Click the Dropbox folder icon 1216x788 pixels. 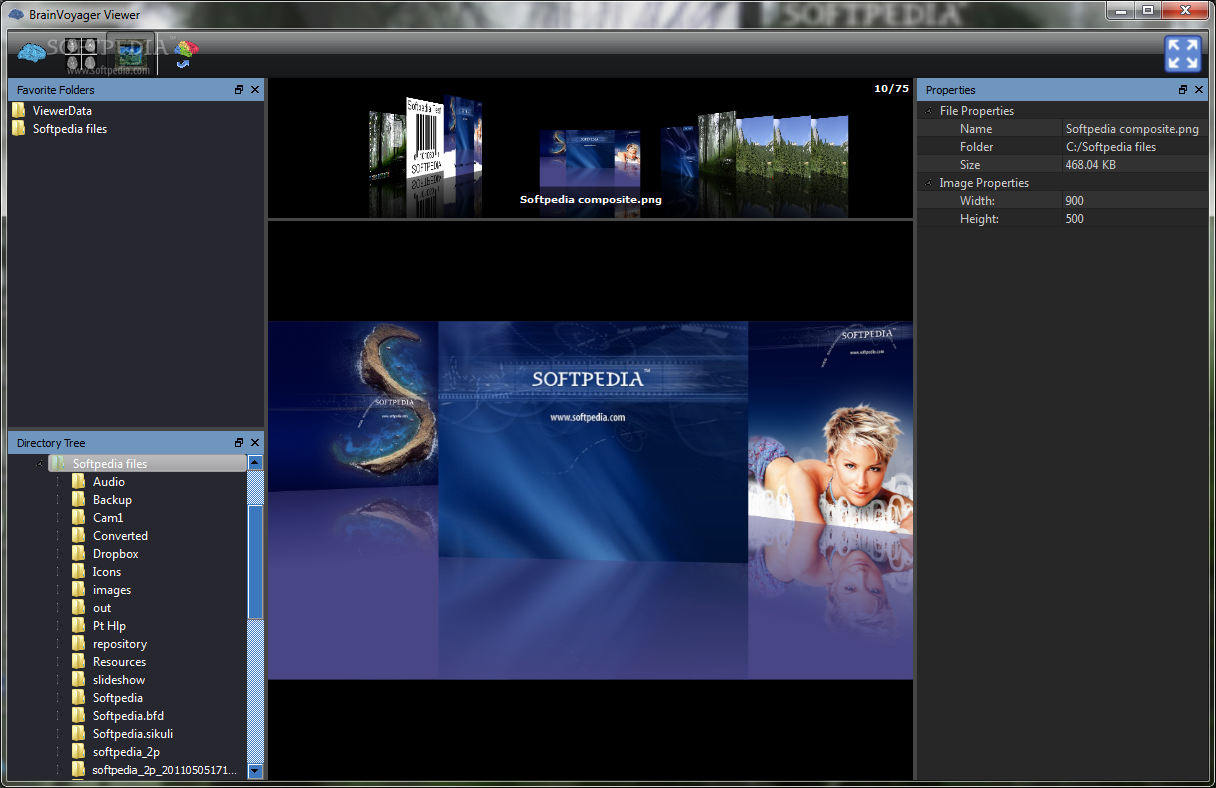click(x=78, y=554)
